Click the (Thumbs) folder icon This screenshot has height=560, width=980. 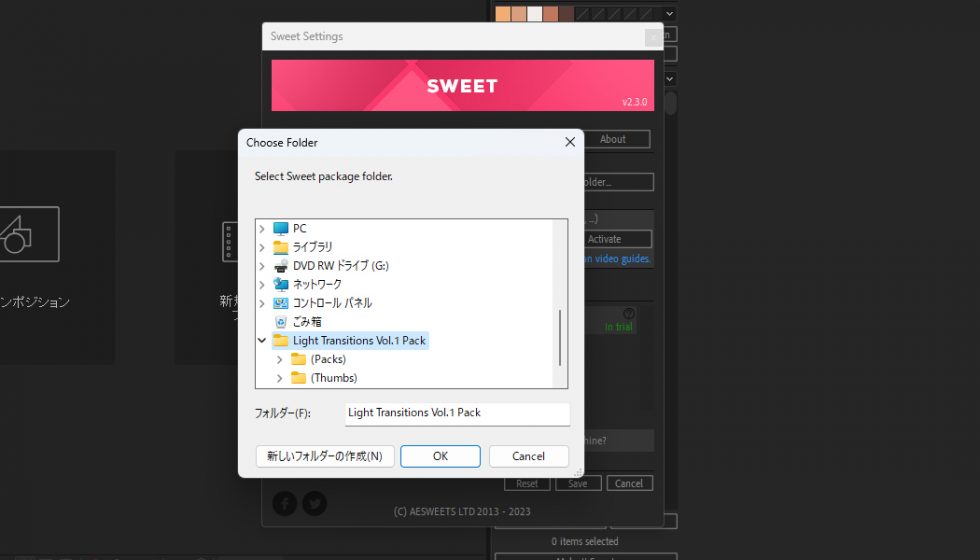click(298, 378)
